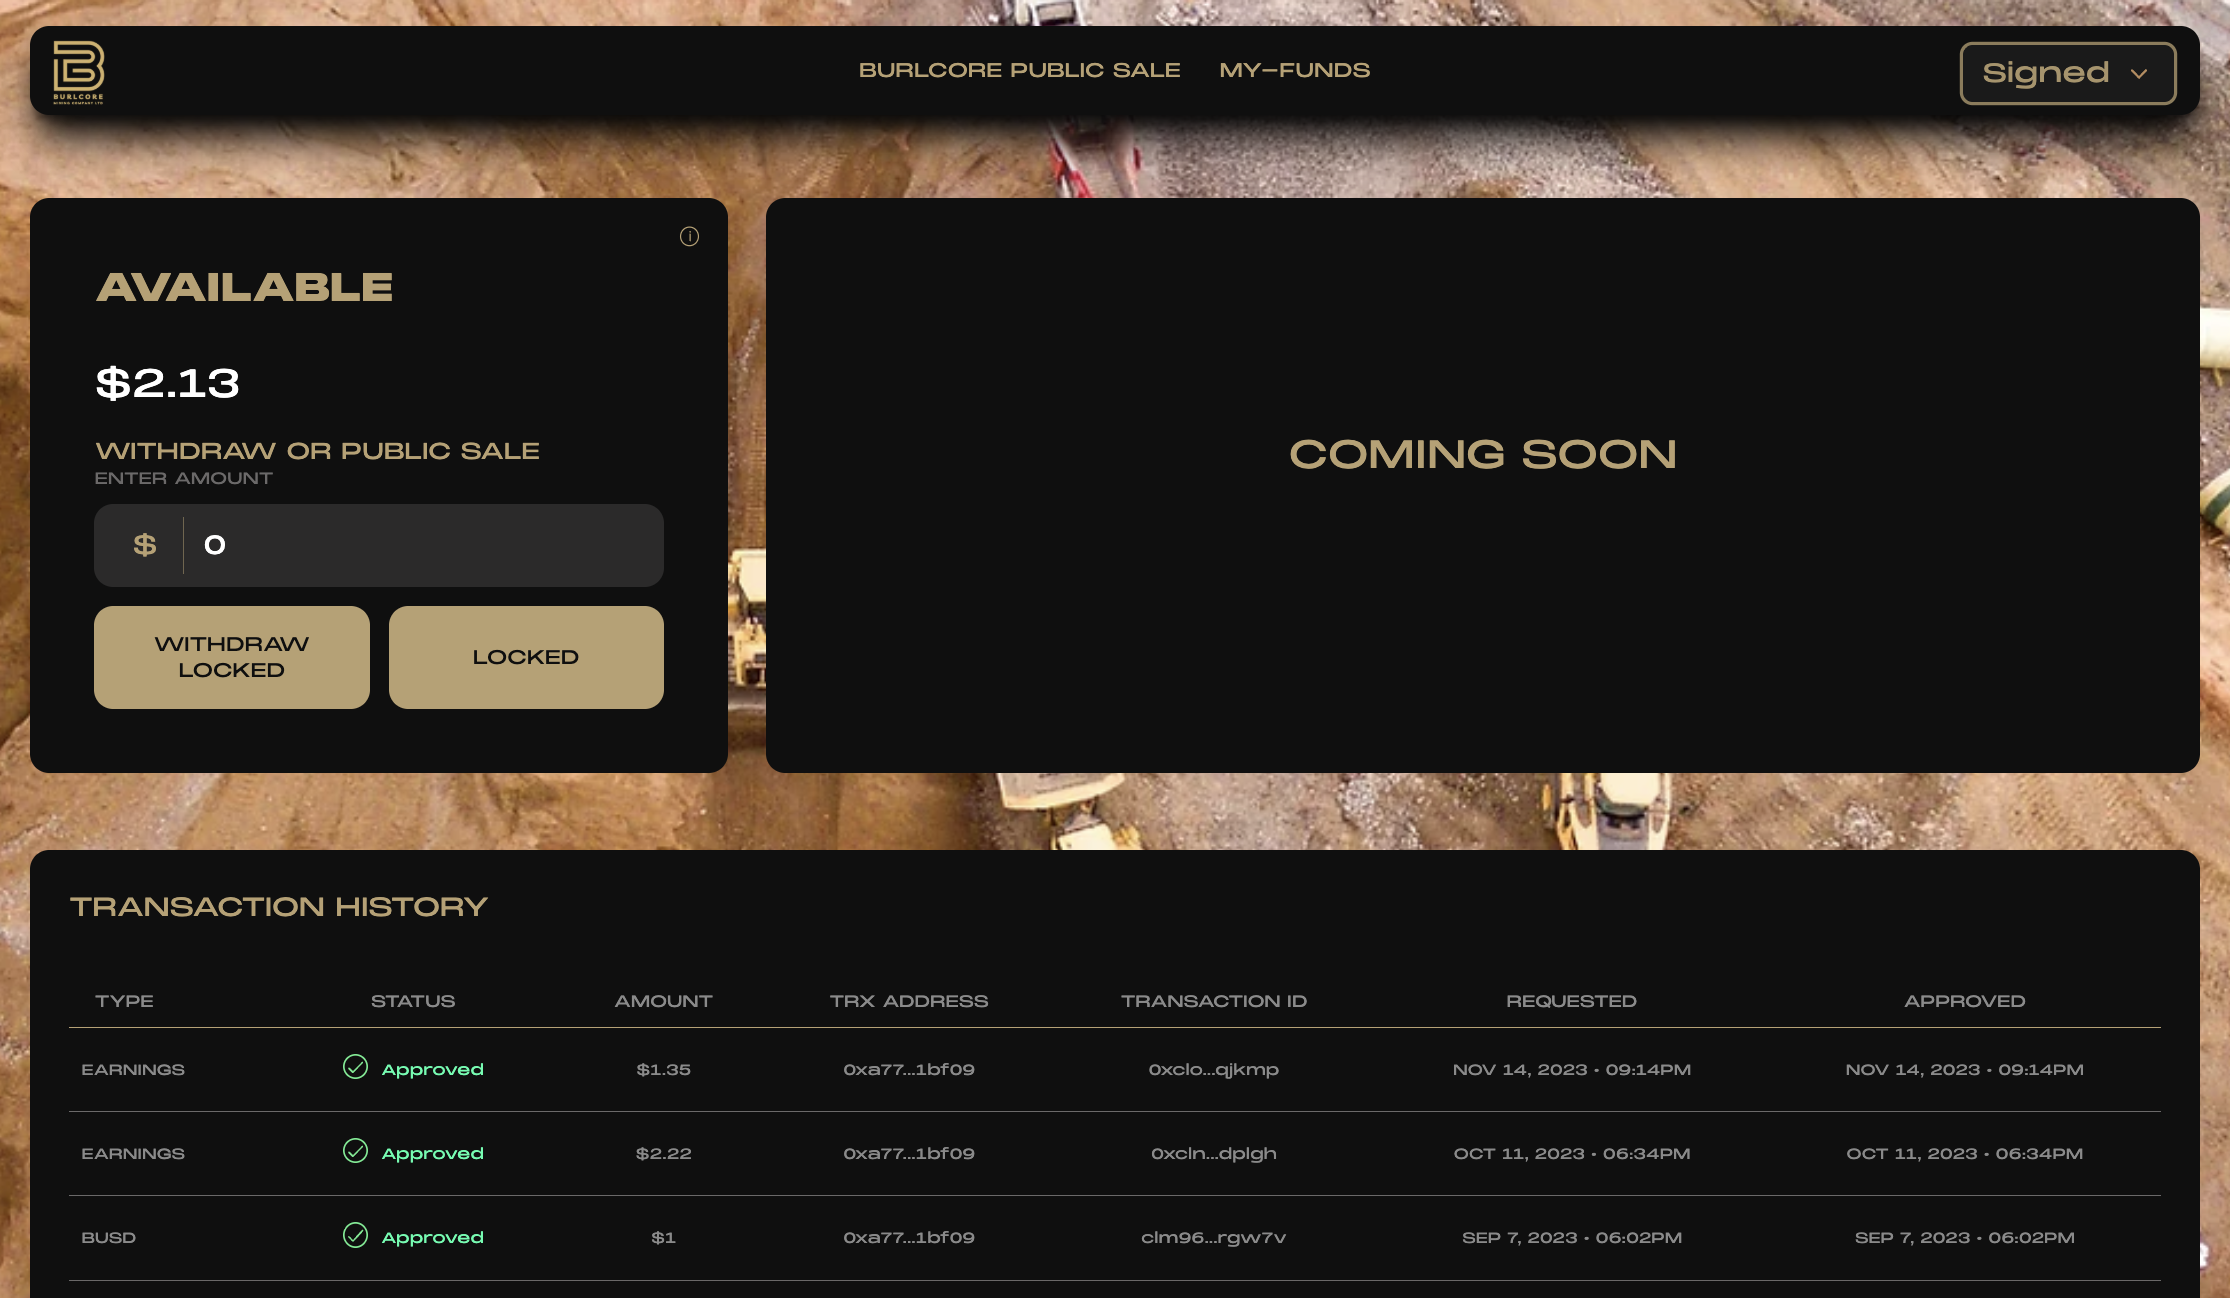Viewport: 2230px width, 1298px height.
Task: Click the Status column header
Action: (x=412, y=1001)
